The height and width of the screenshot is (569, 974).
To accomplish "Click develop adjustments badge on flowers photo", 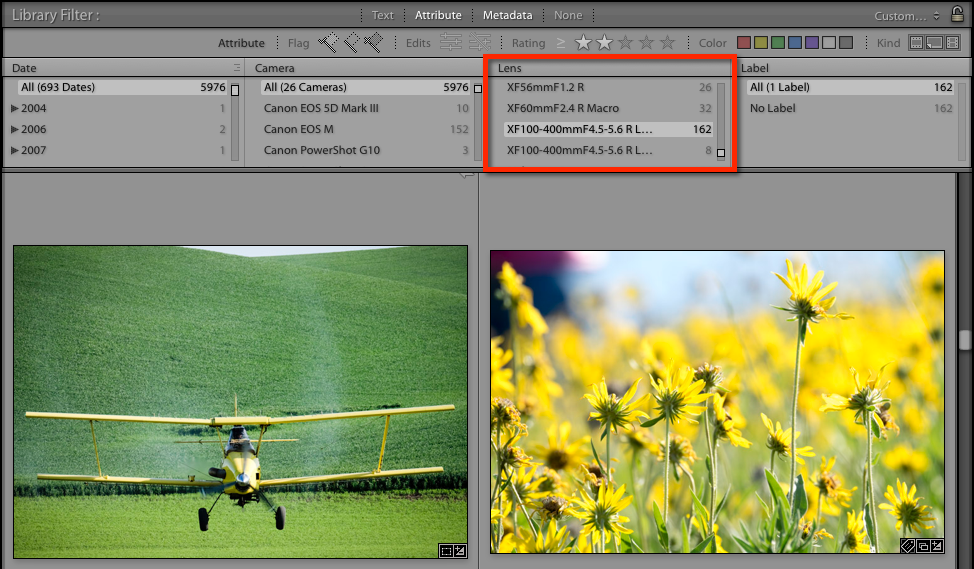I will click(x=937, y=546).
